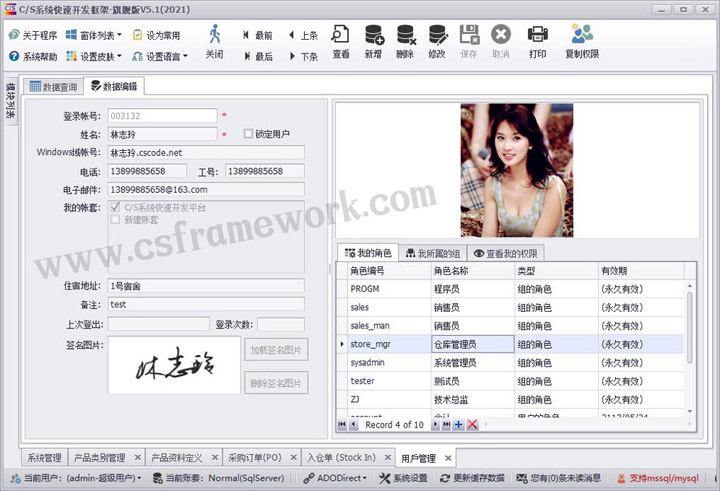Click the 住宿地址 input field

205,286
